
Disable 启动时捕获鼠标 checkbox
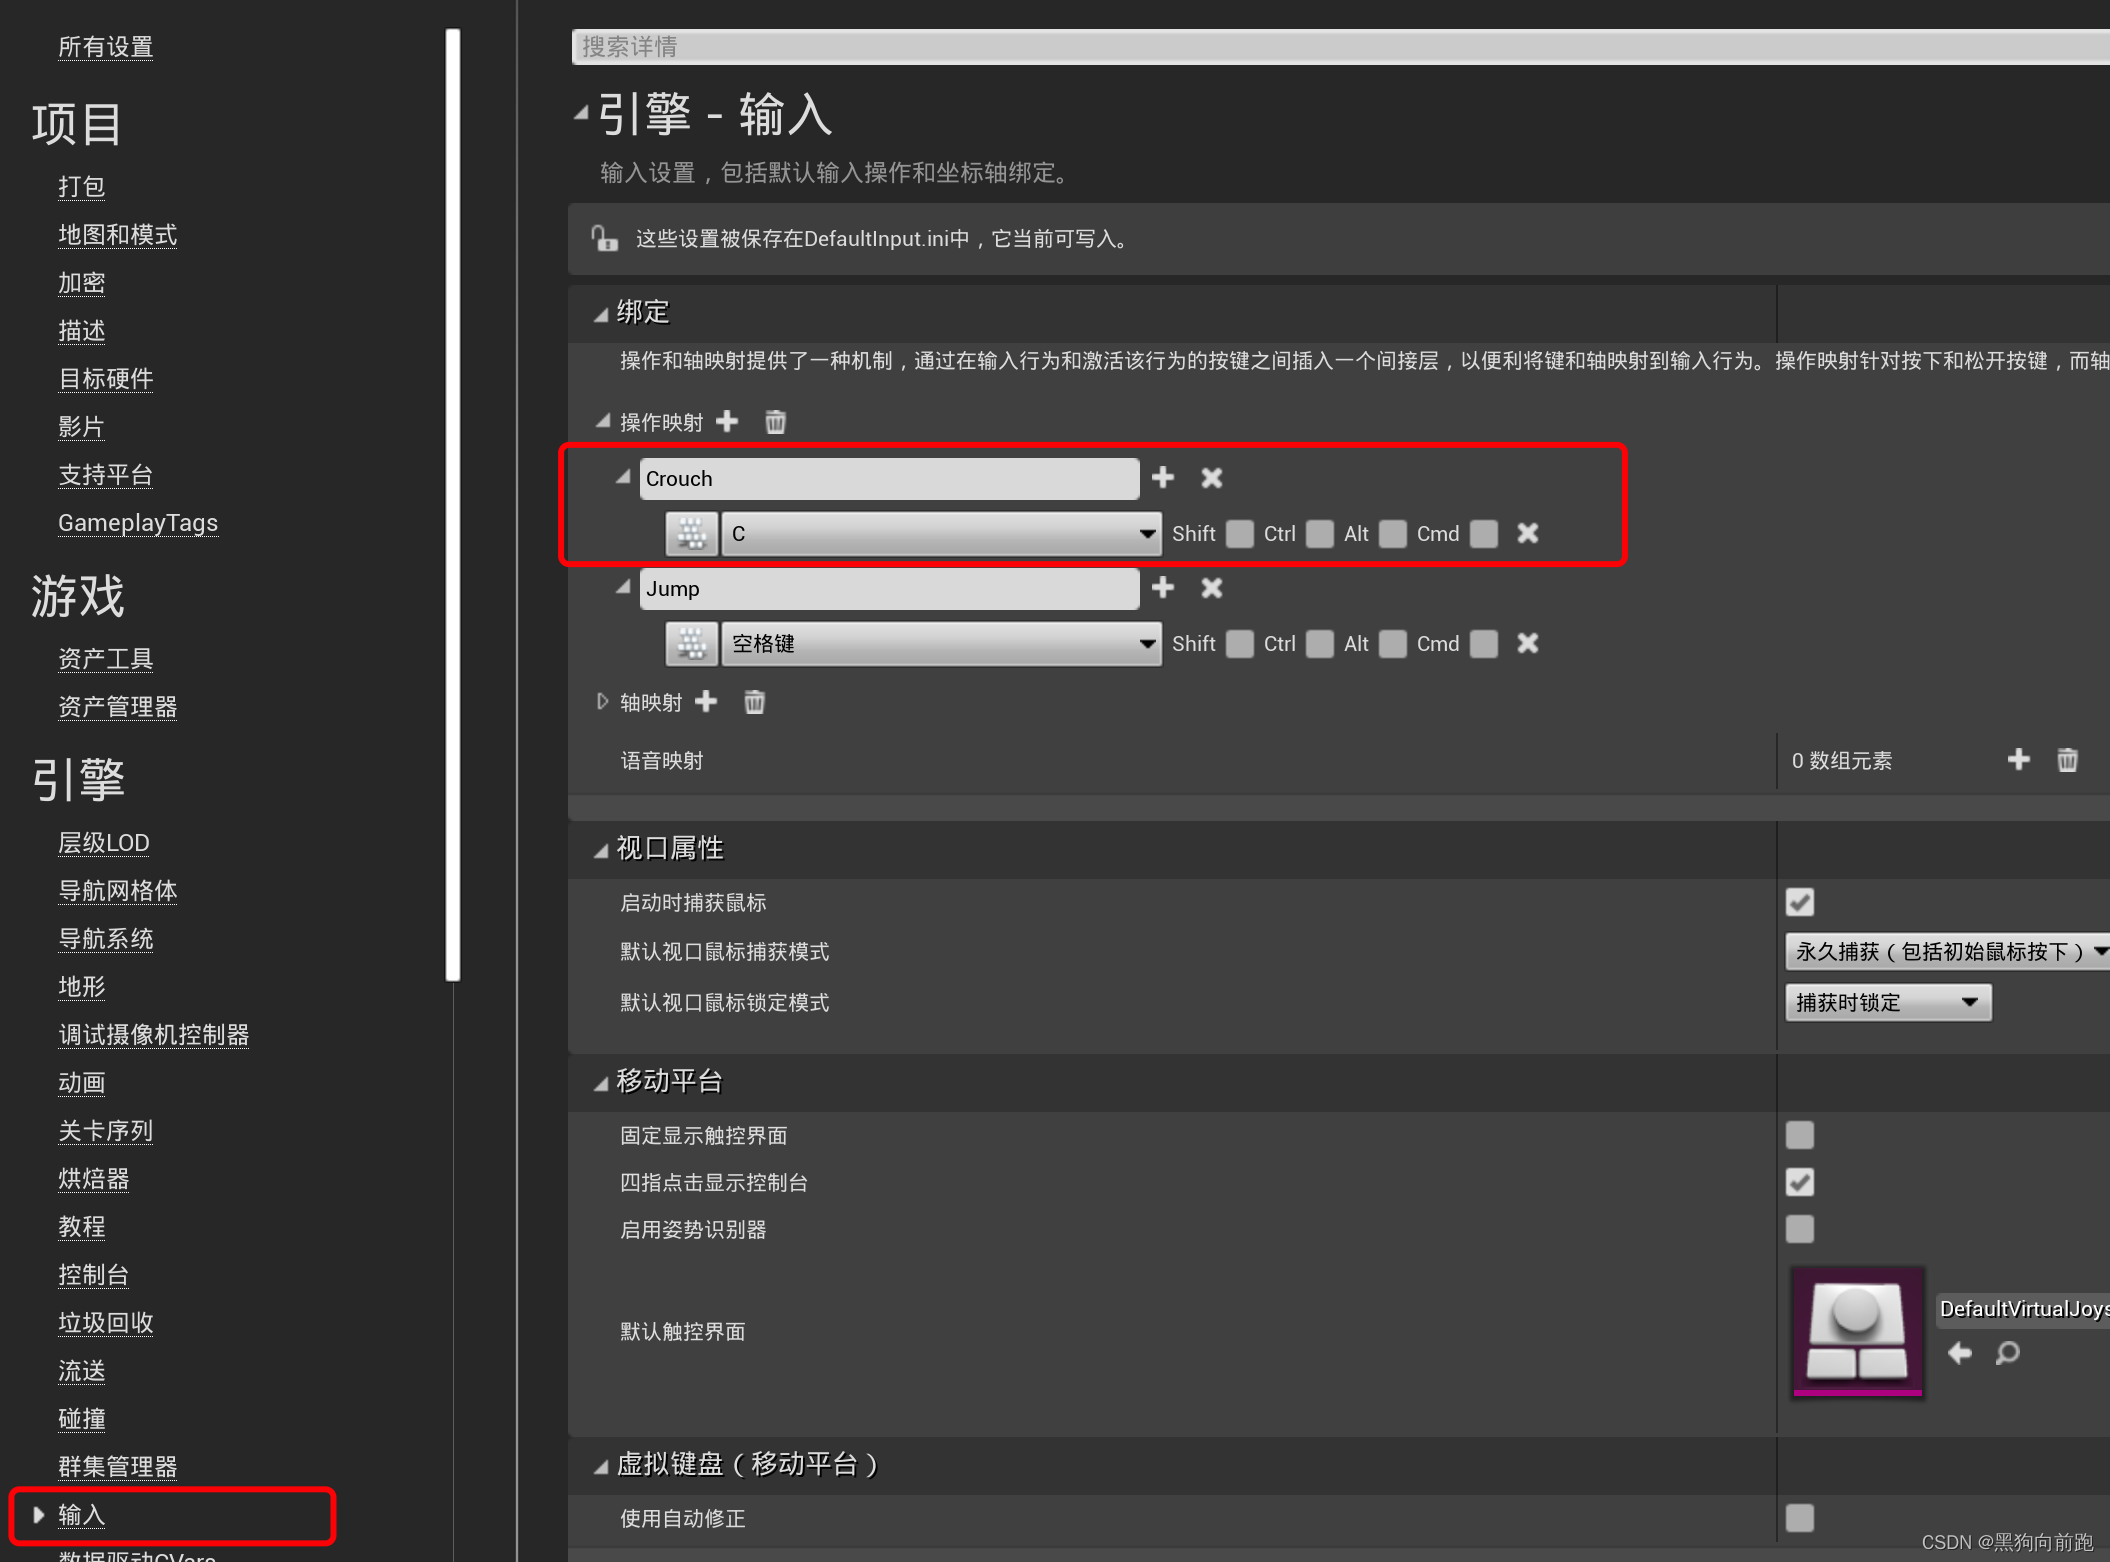1799,902
